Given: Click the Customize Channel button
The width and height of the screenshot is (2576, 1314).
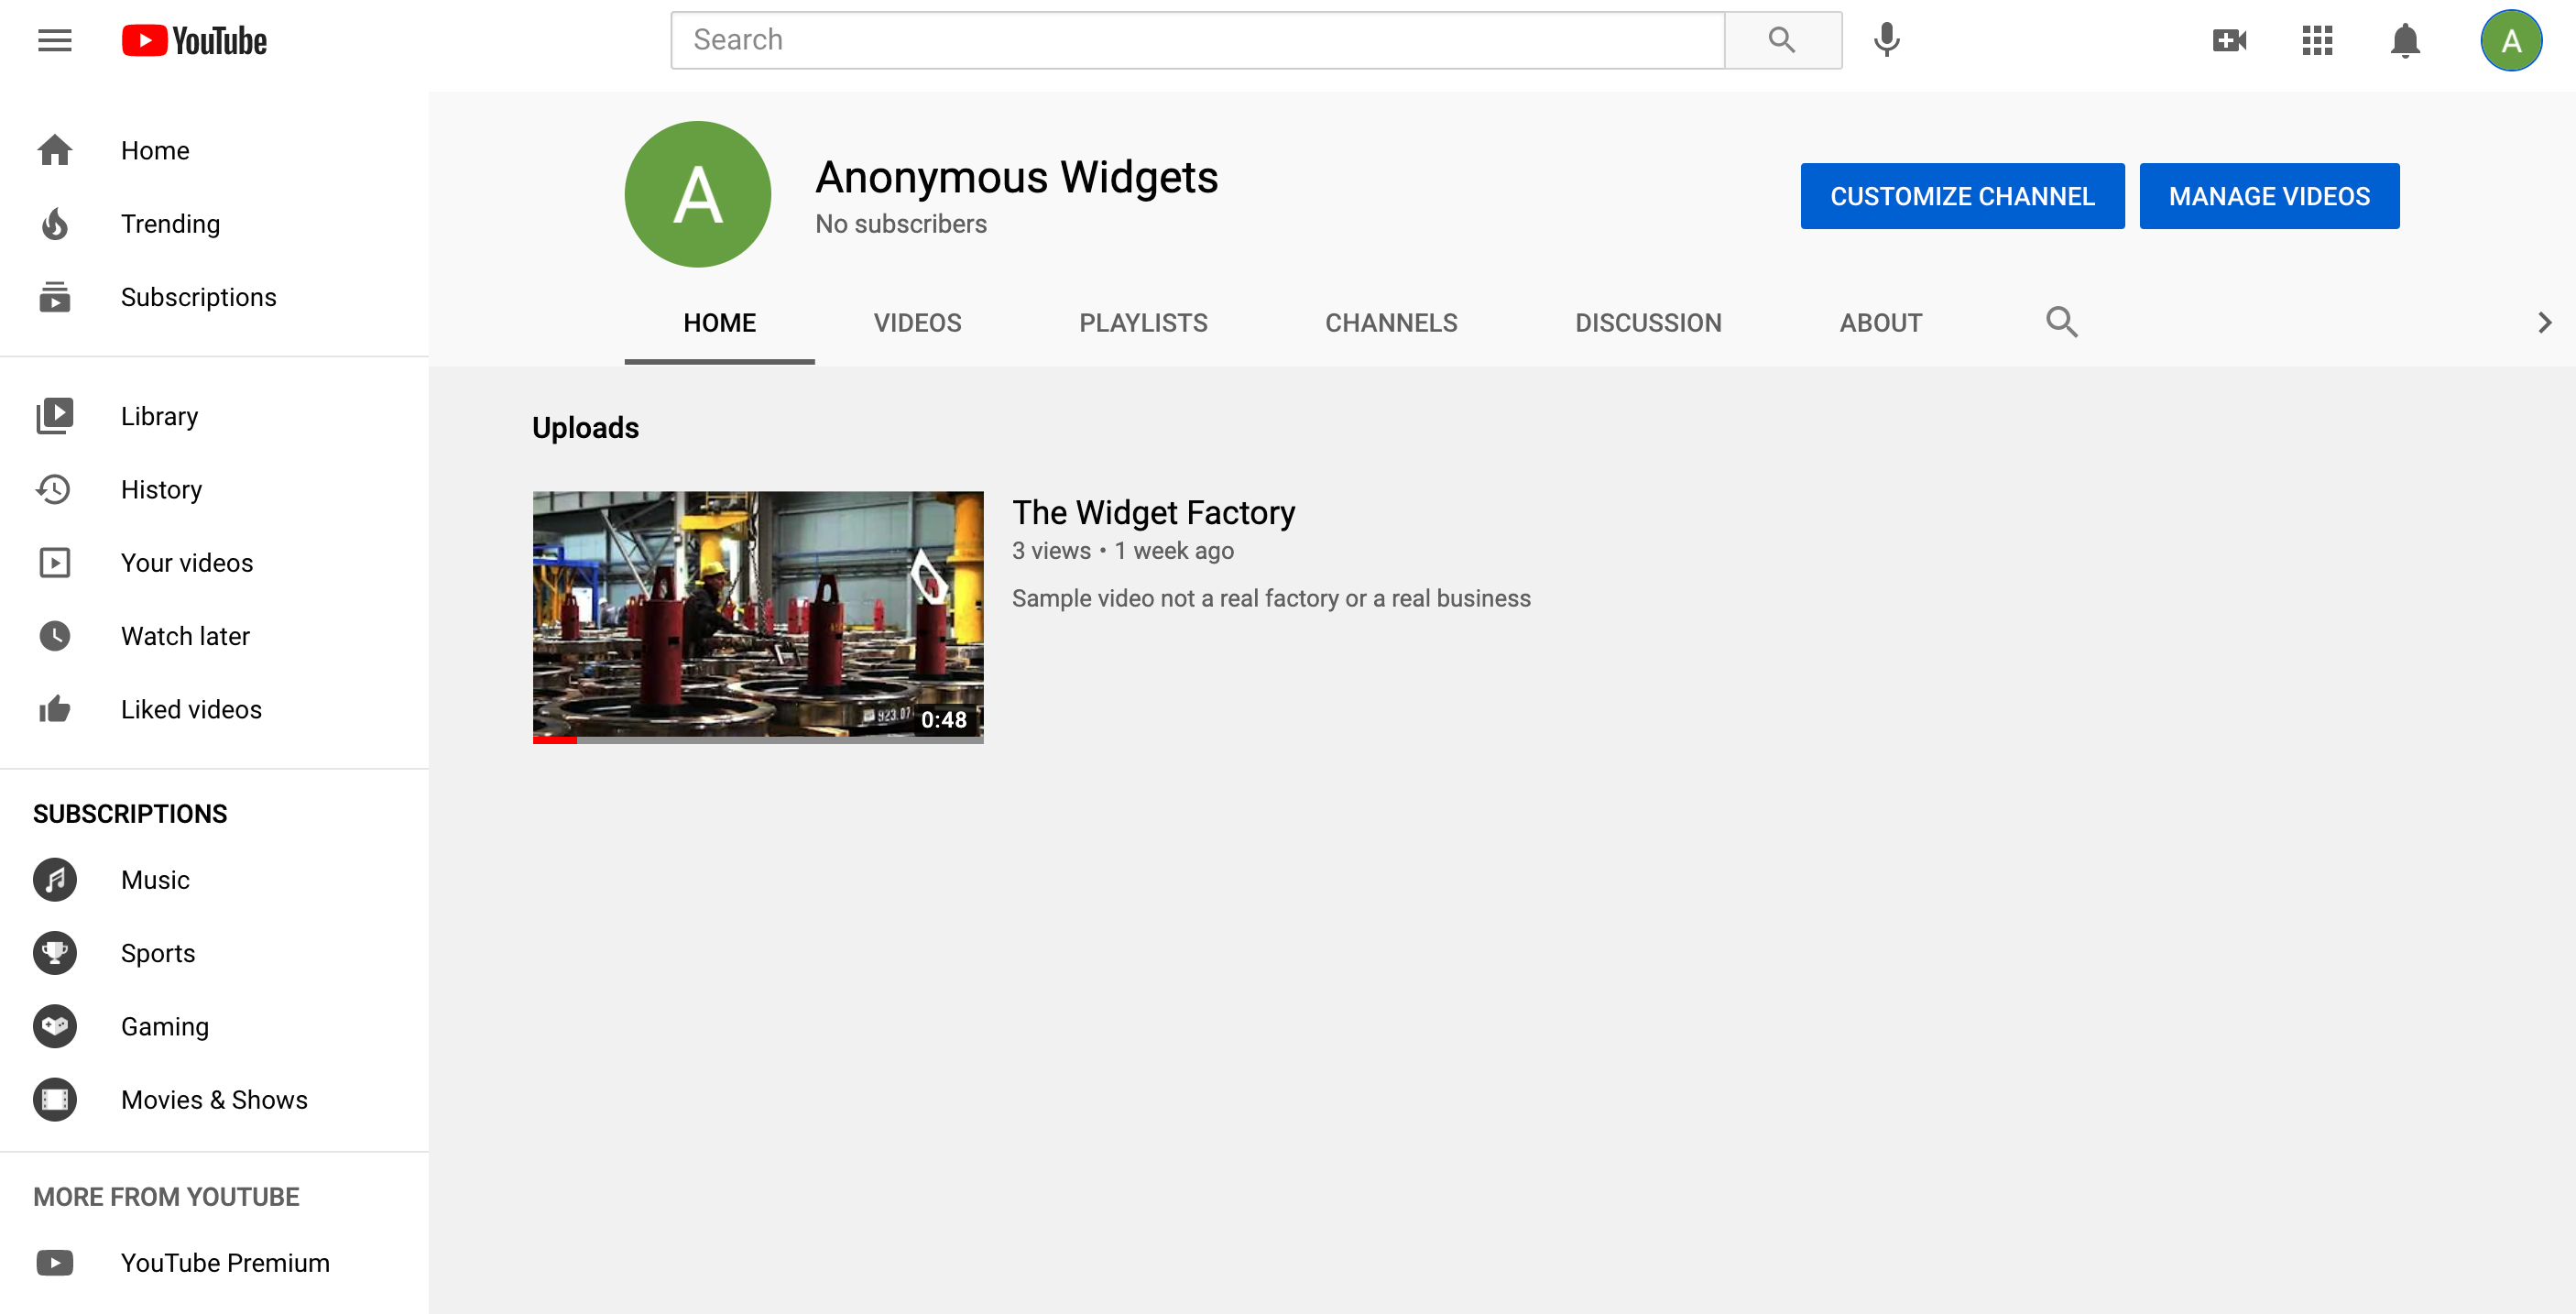Looking at the screenshot, I should click(1961, 196).
